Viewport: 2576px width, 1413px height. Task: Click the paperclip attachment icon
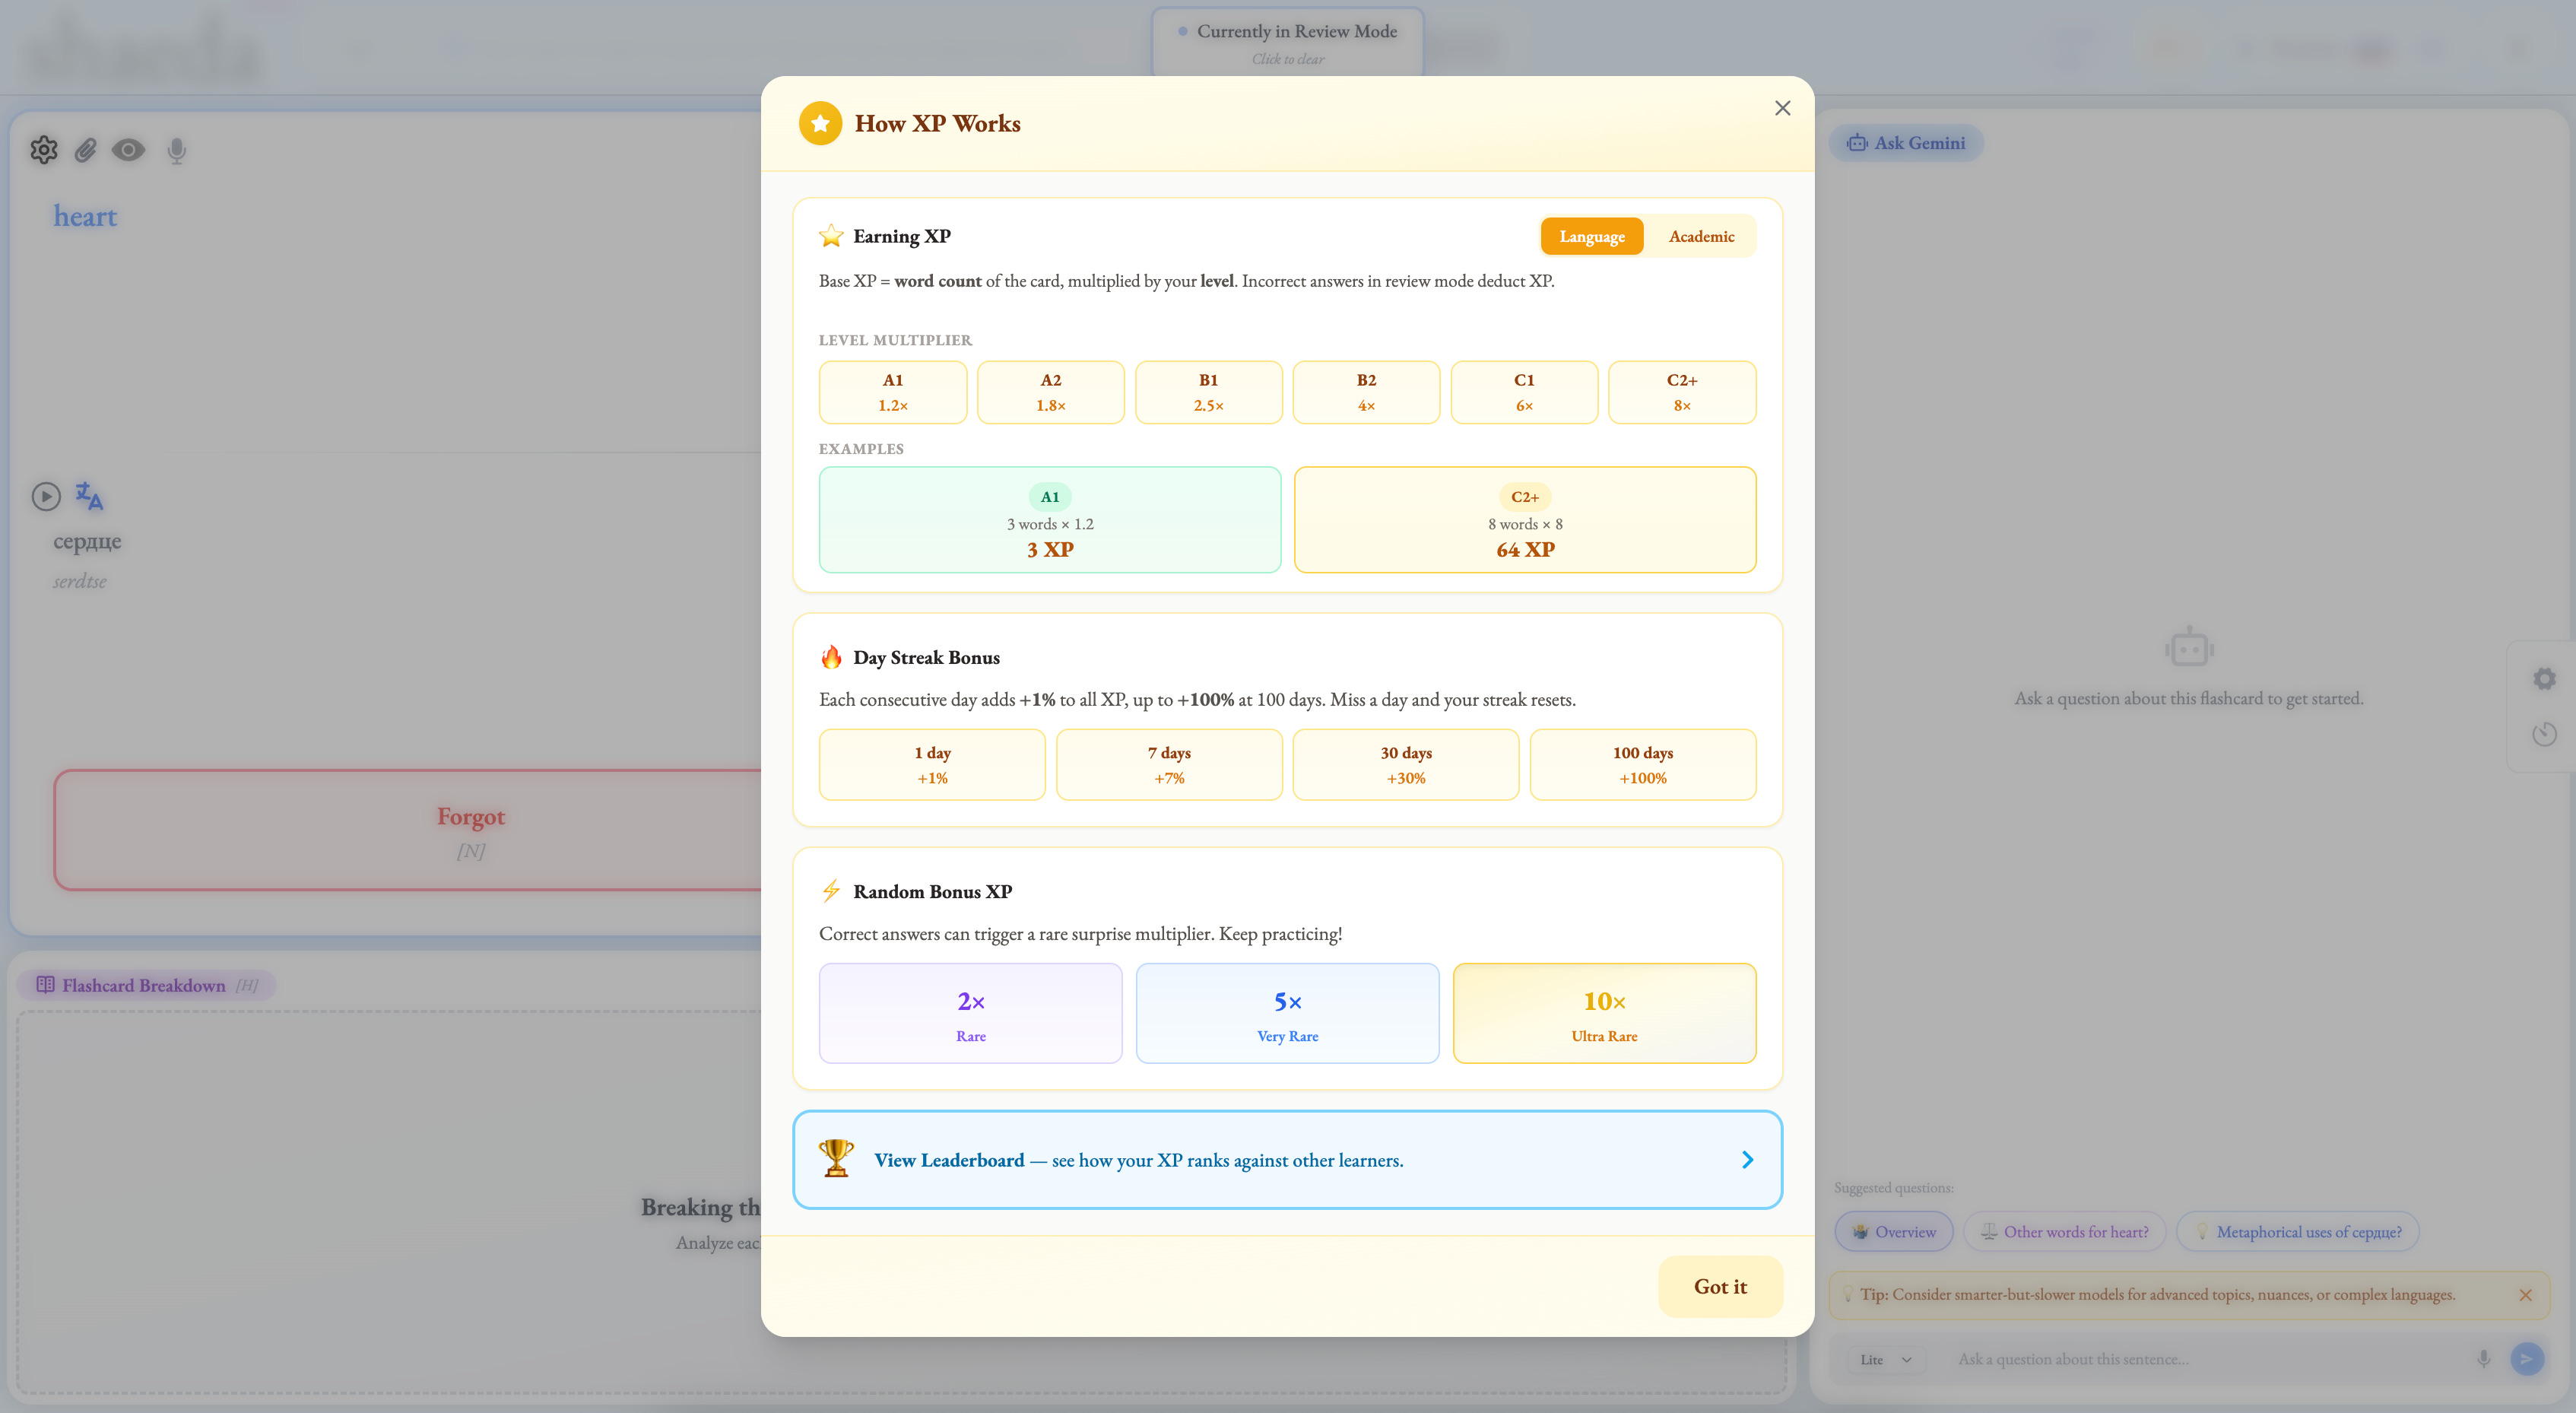click(x=86, y=150)
